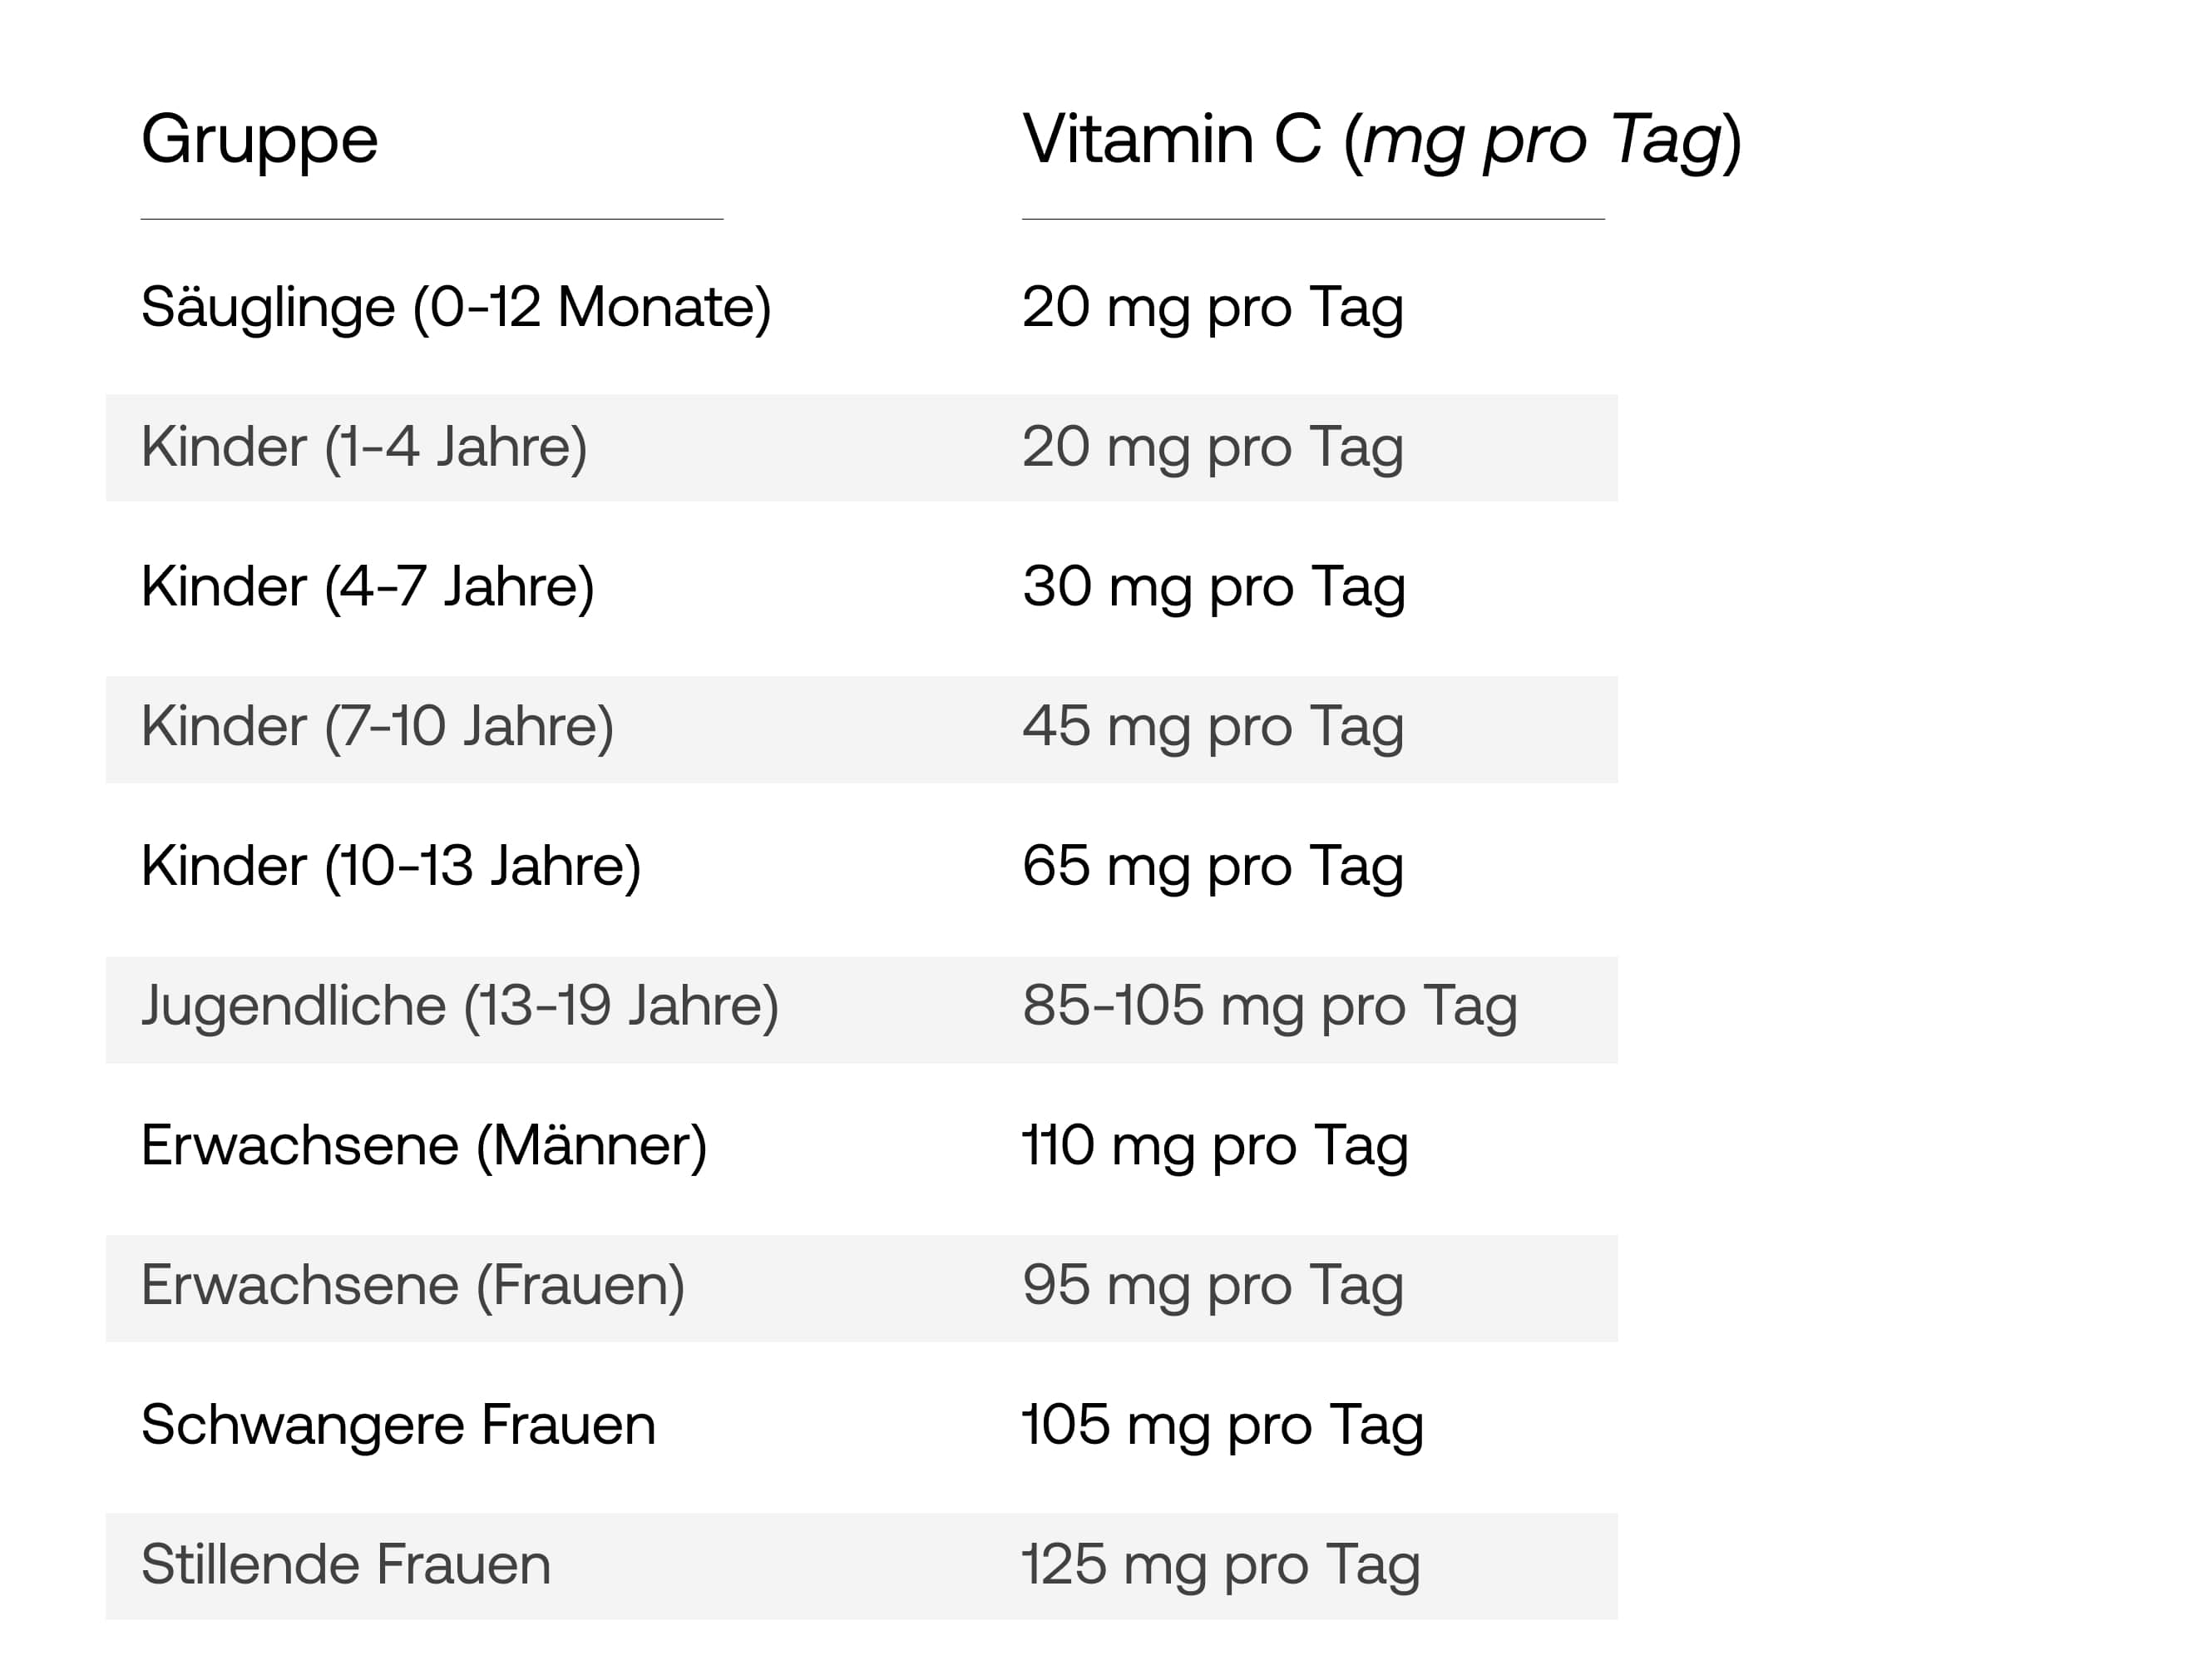This screenshot has width=2203, height=1680.
Task: Click the 85-105 mg pro Tag value
Action: (1270, 1006)
